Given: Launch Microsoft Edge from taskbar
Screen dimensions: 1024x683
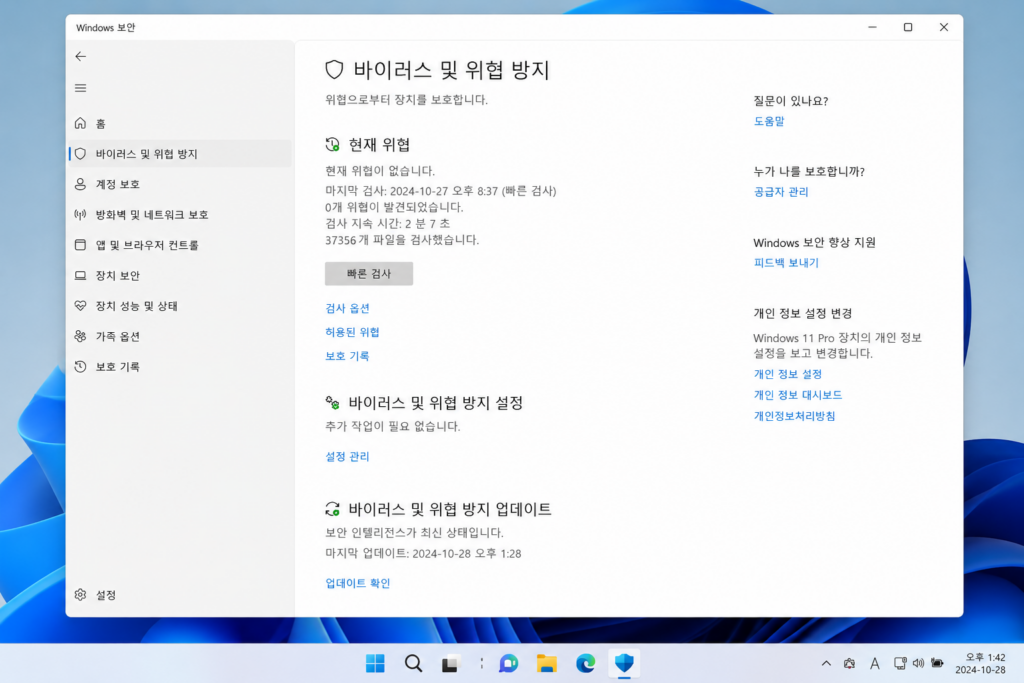Looking at the screenshot, I should click(x=585, y=663).
